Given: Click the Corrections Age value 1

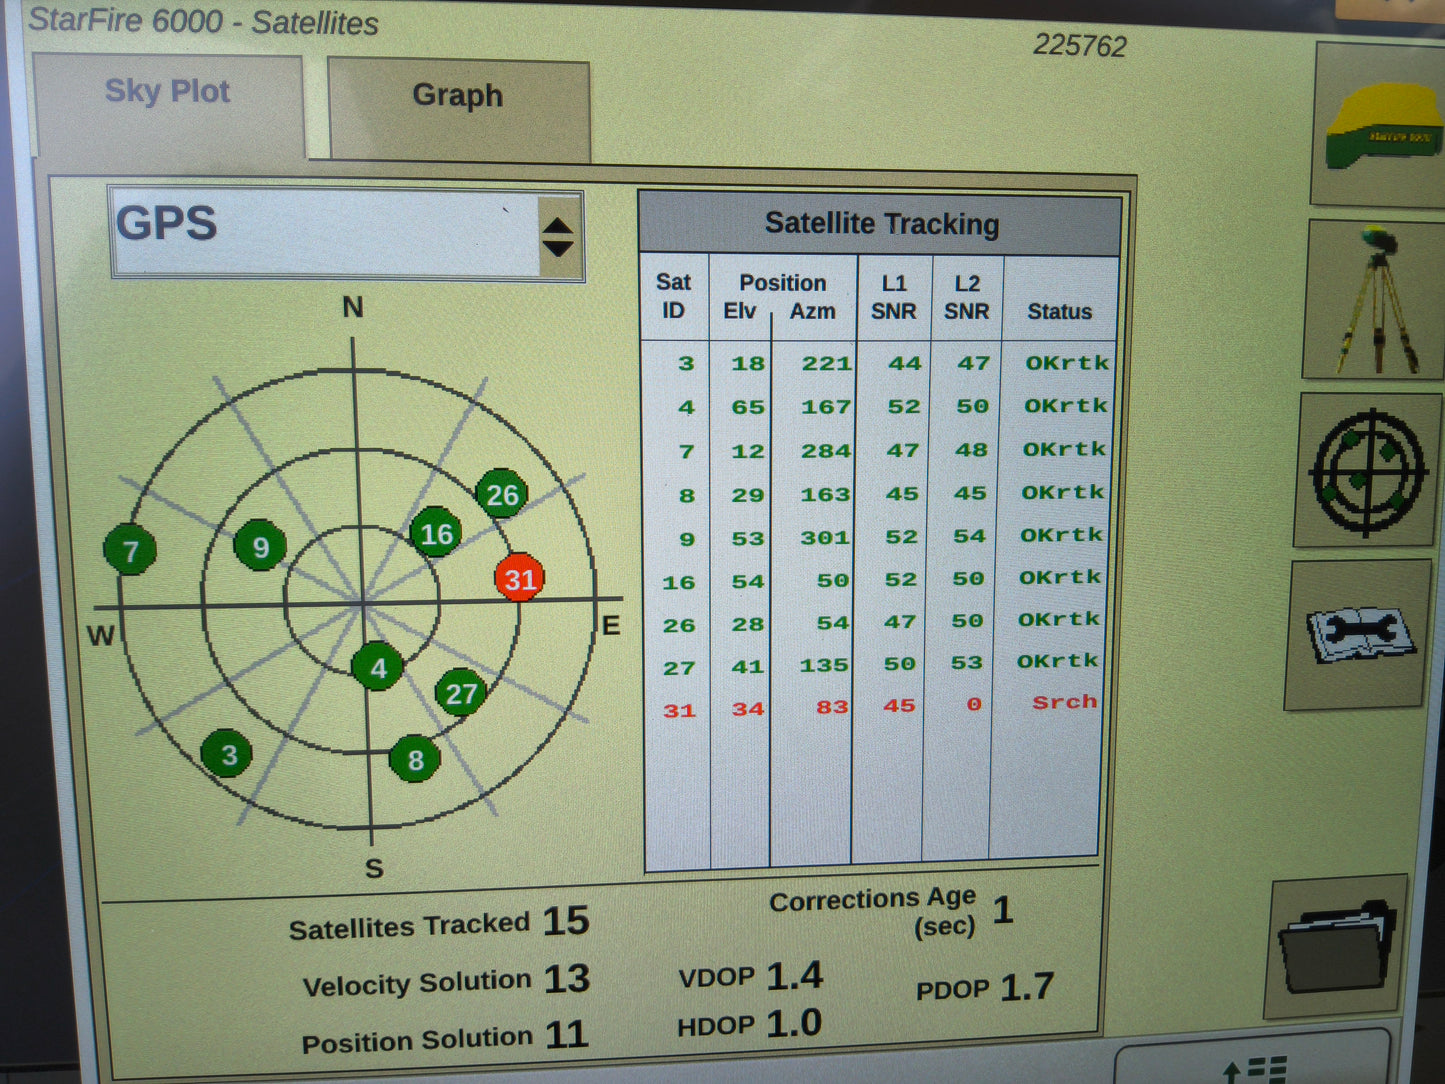Looking at the screenshot, I should pos(1003,910).
